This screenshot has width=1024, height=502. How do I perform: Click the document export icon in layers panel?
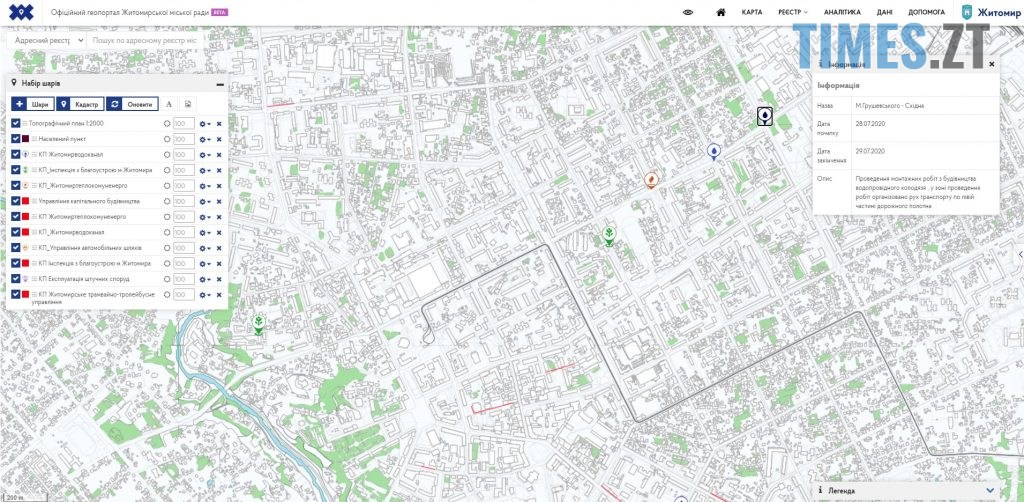point(187,104)
